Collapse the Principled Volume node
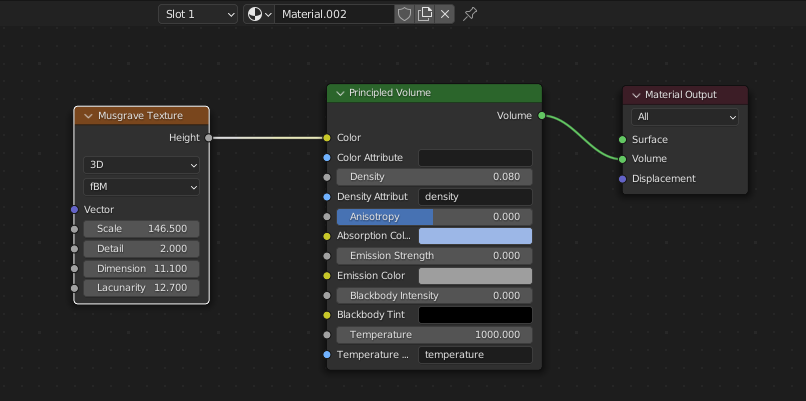The image size is (806, 401). tap(339, 93)
